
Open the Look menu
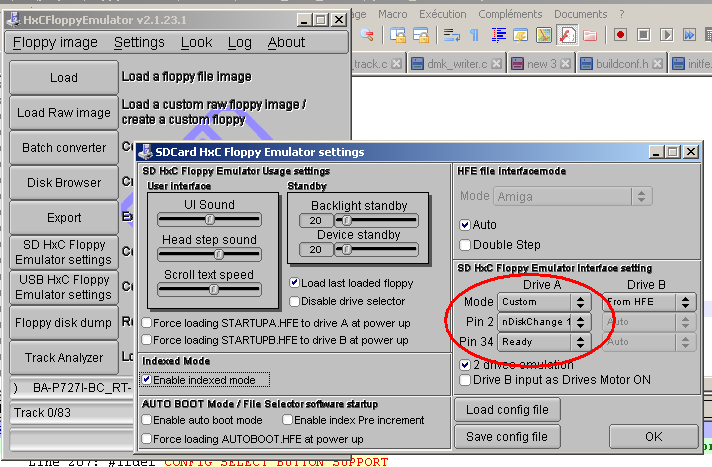(x=196, y=43)
